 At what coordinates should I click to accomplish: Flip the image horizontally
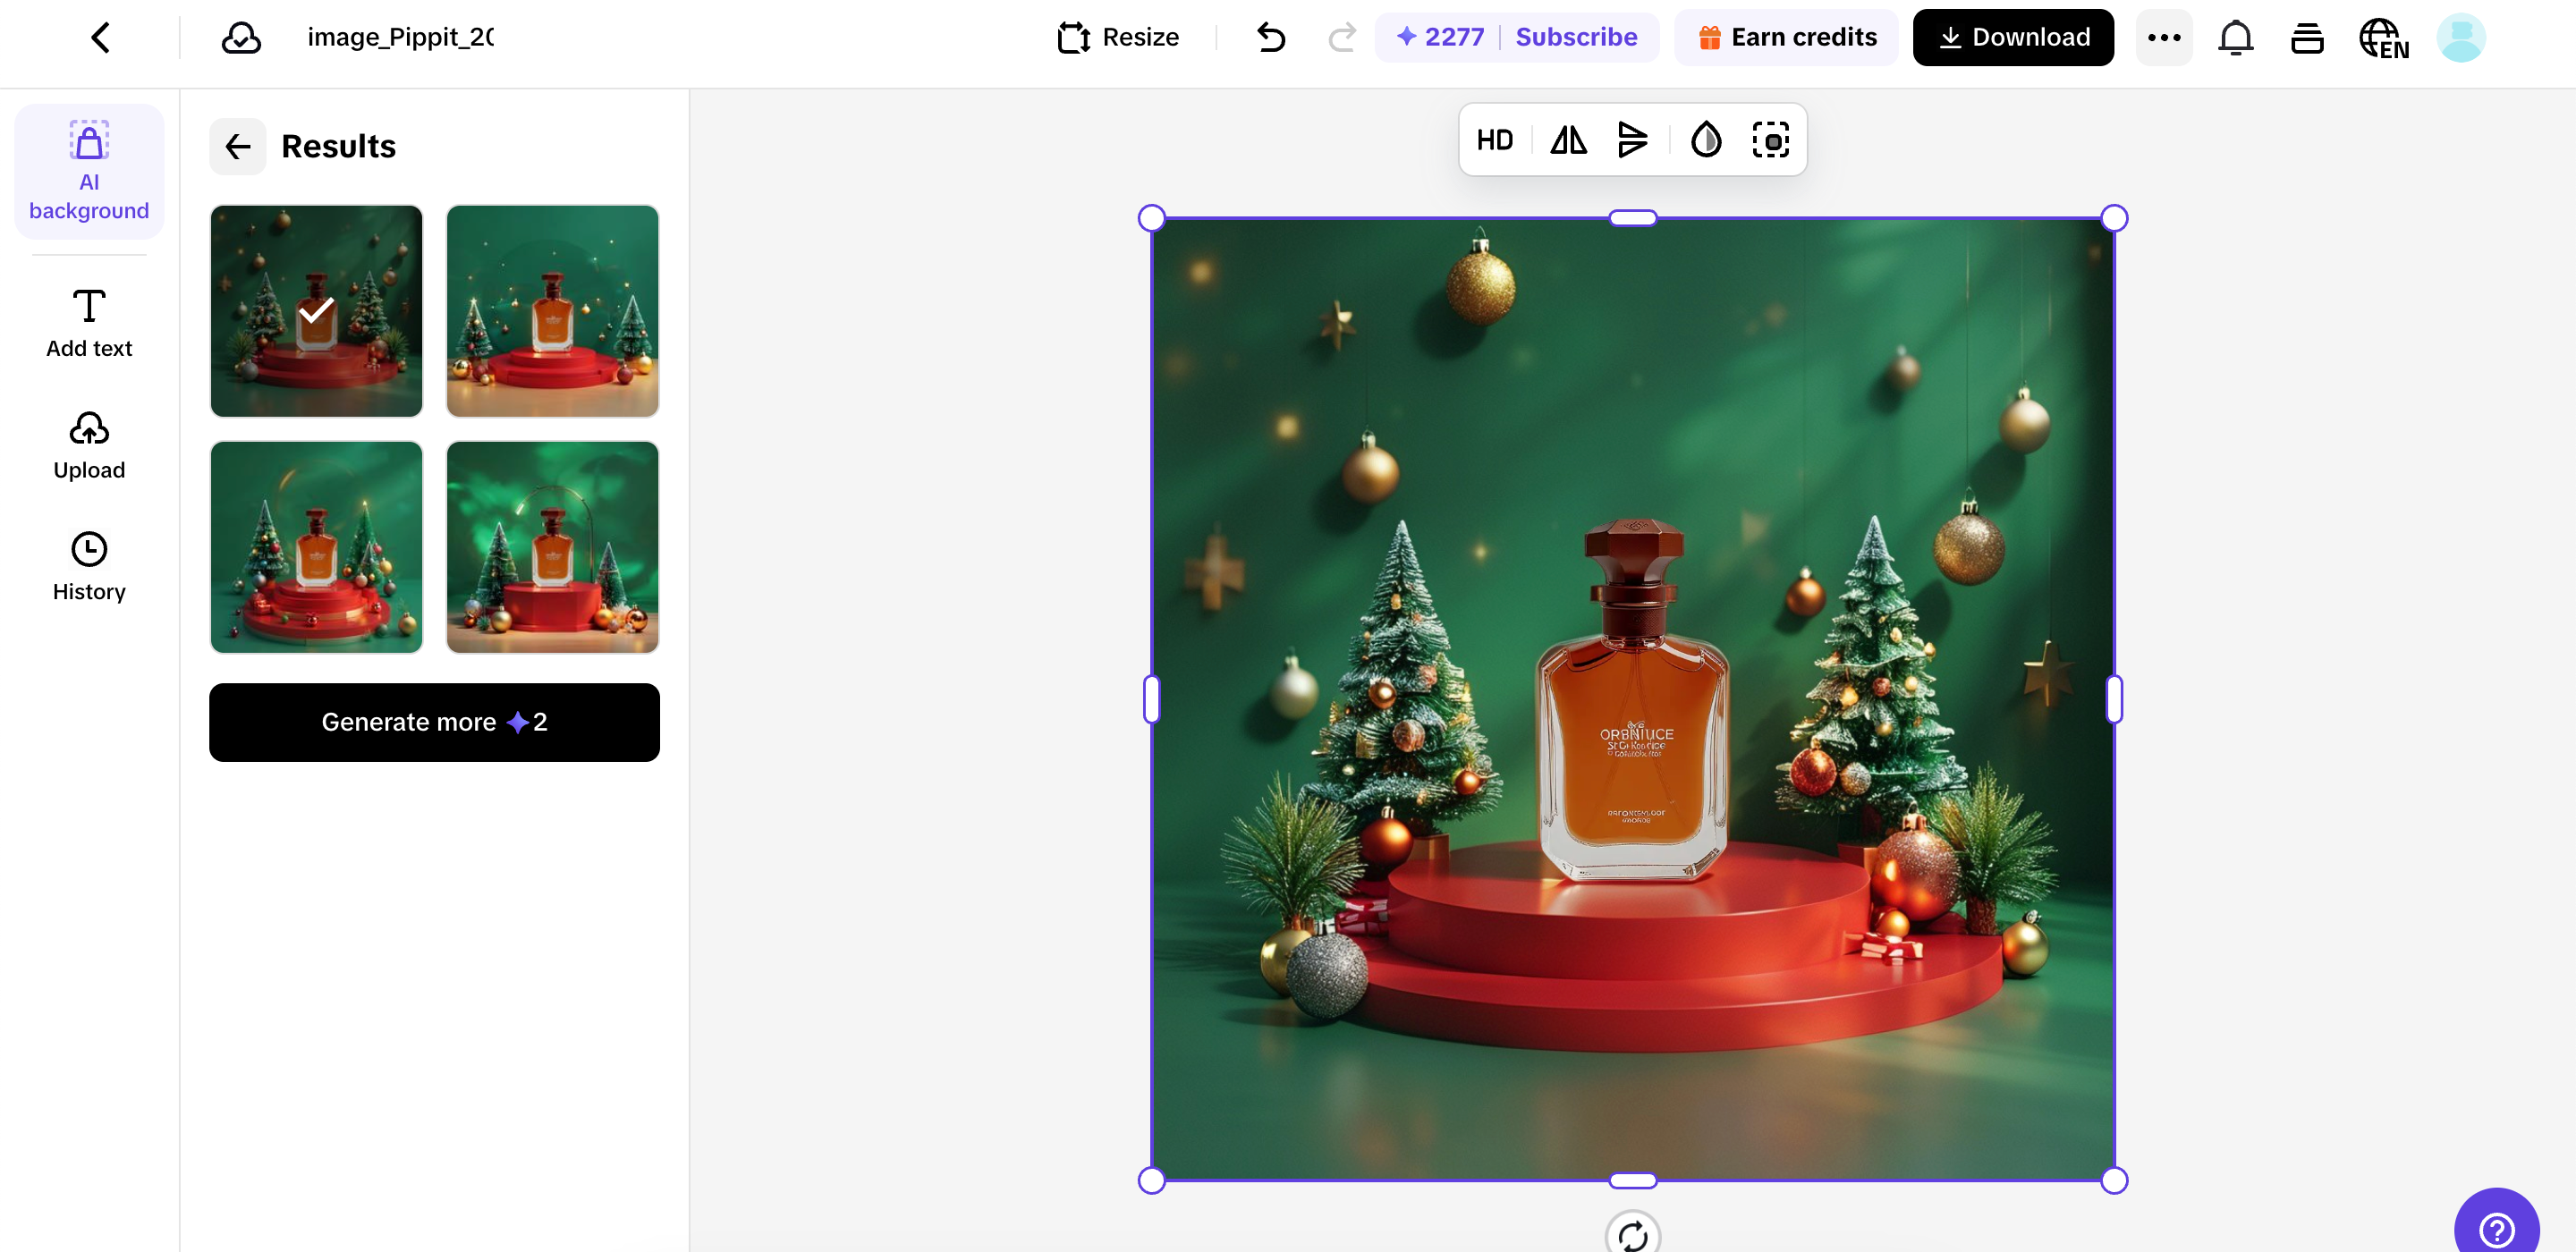click(1566, 140)
